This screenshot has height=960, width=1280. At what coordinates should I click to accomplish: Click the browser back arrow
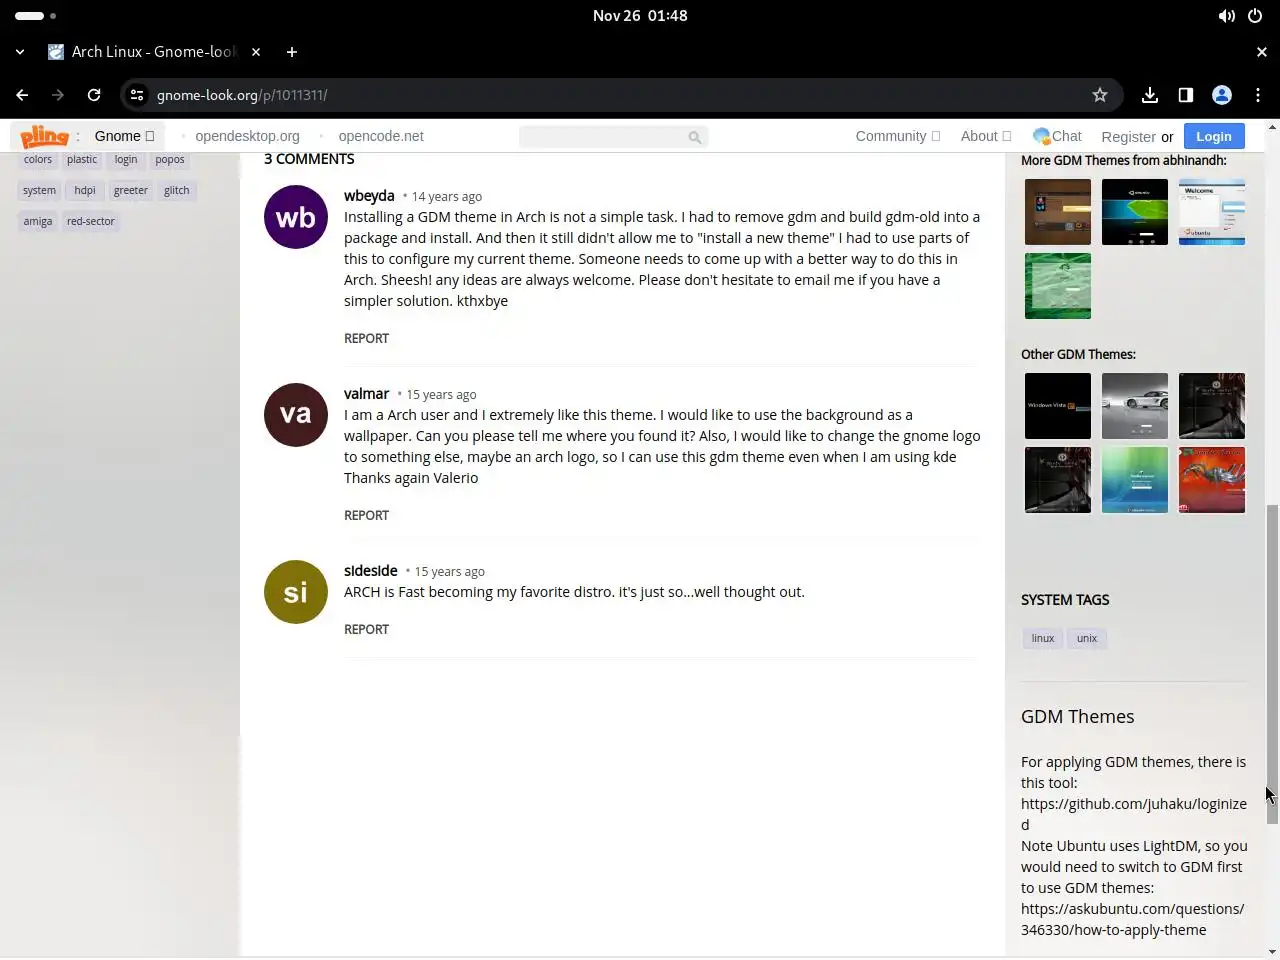click(22, 95)
